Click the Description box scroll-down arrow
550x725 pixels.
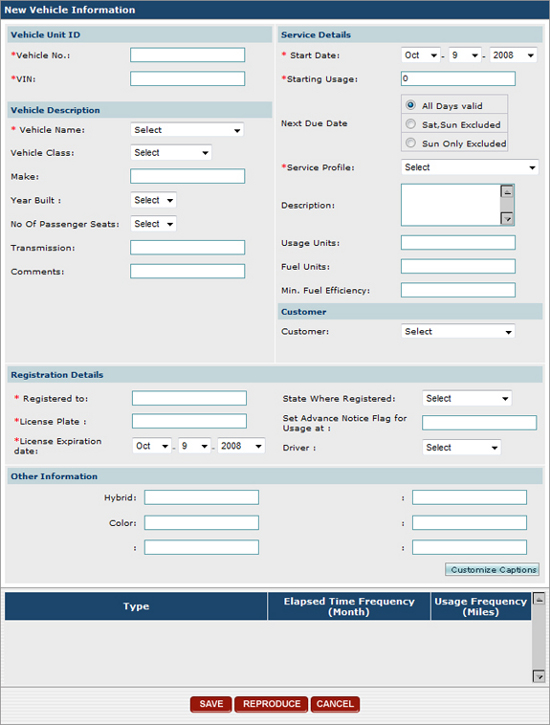(x=507, y=219)
